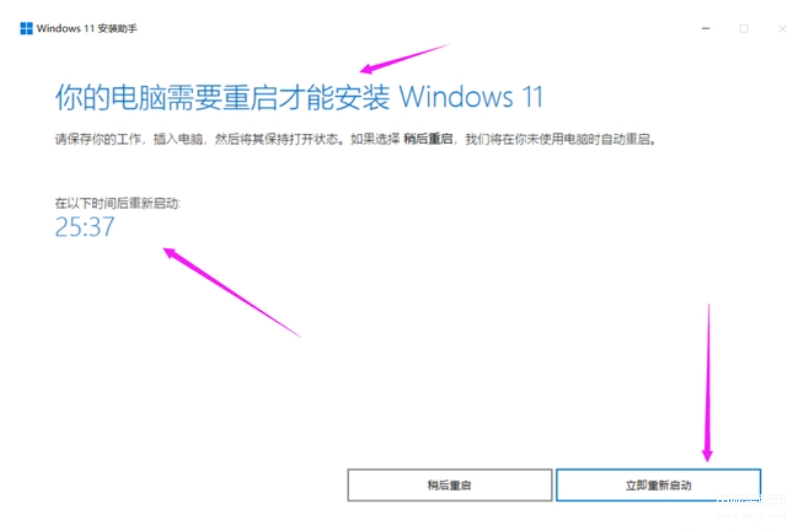Image resolution: width=796 pixels, height=529 pixels.
Task: Close the installation assistant window
Action: point(782,29)
